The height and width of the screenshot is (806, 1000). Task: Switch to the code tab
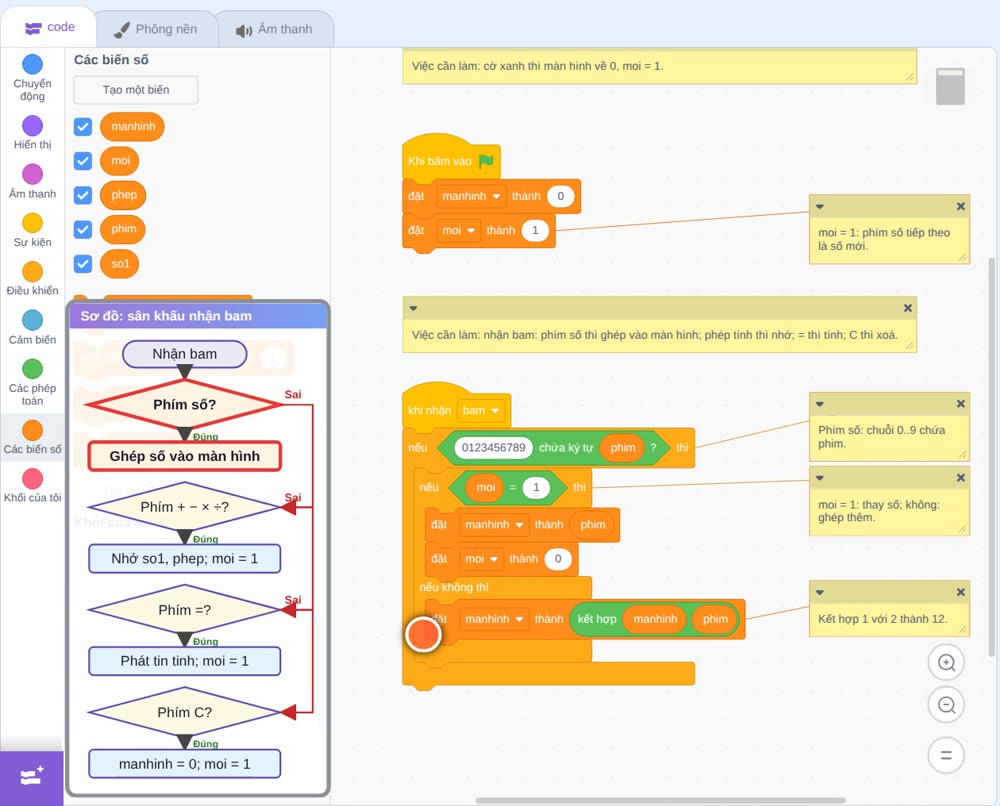(x=49, y=27)
